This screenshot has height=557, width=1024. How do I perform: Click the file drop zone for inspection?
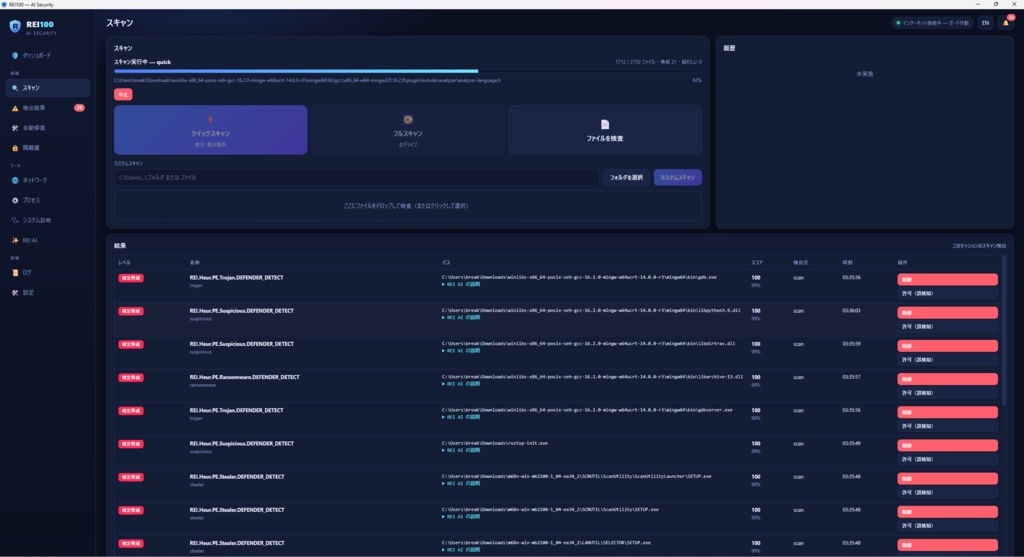click(408, 206)
